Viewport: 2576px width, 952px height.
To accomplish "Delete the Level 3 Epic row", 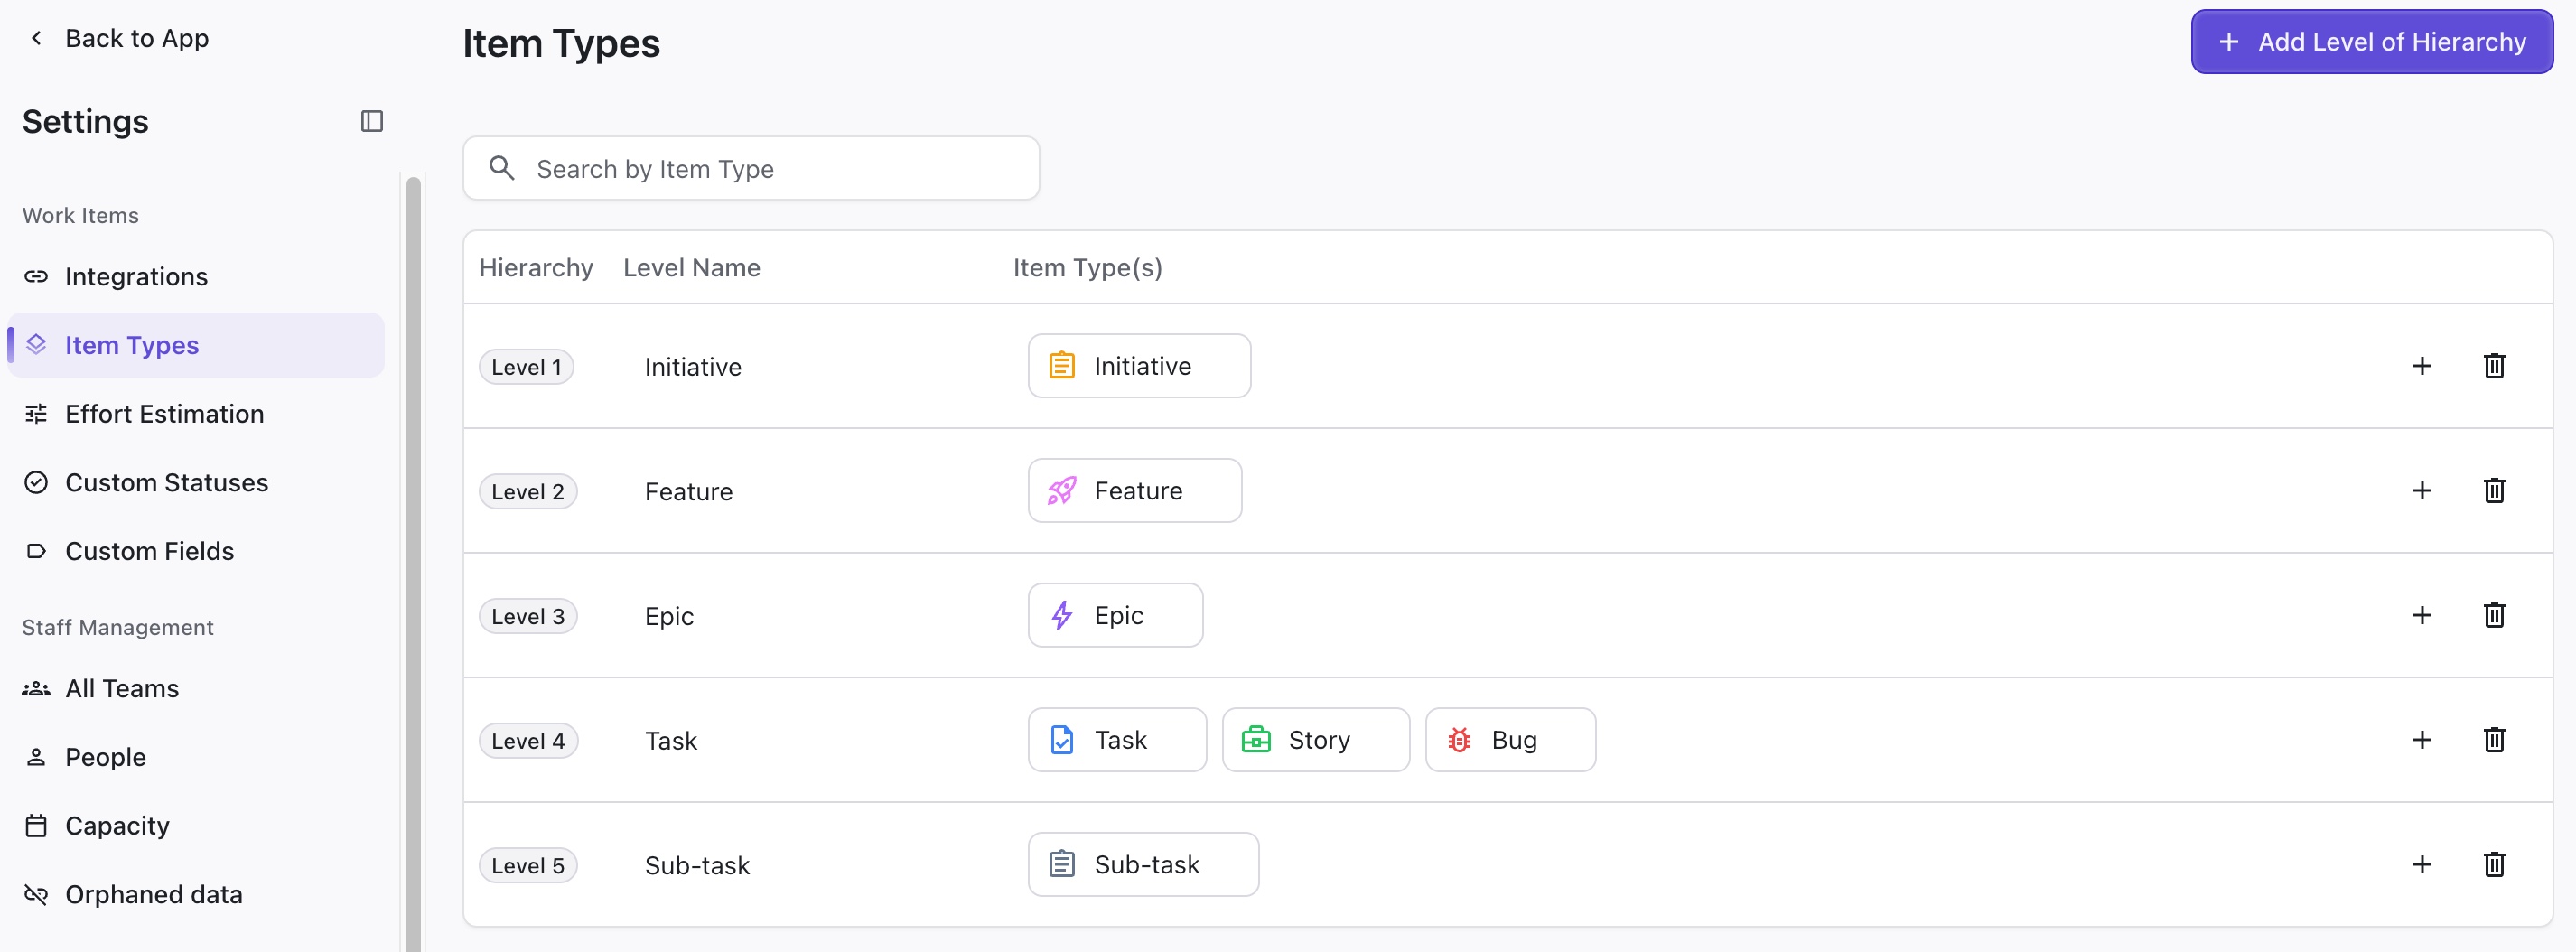I will coord(2494,615).
